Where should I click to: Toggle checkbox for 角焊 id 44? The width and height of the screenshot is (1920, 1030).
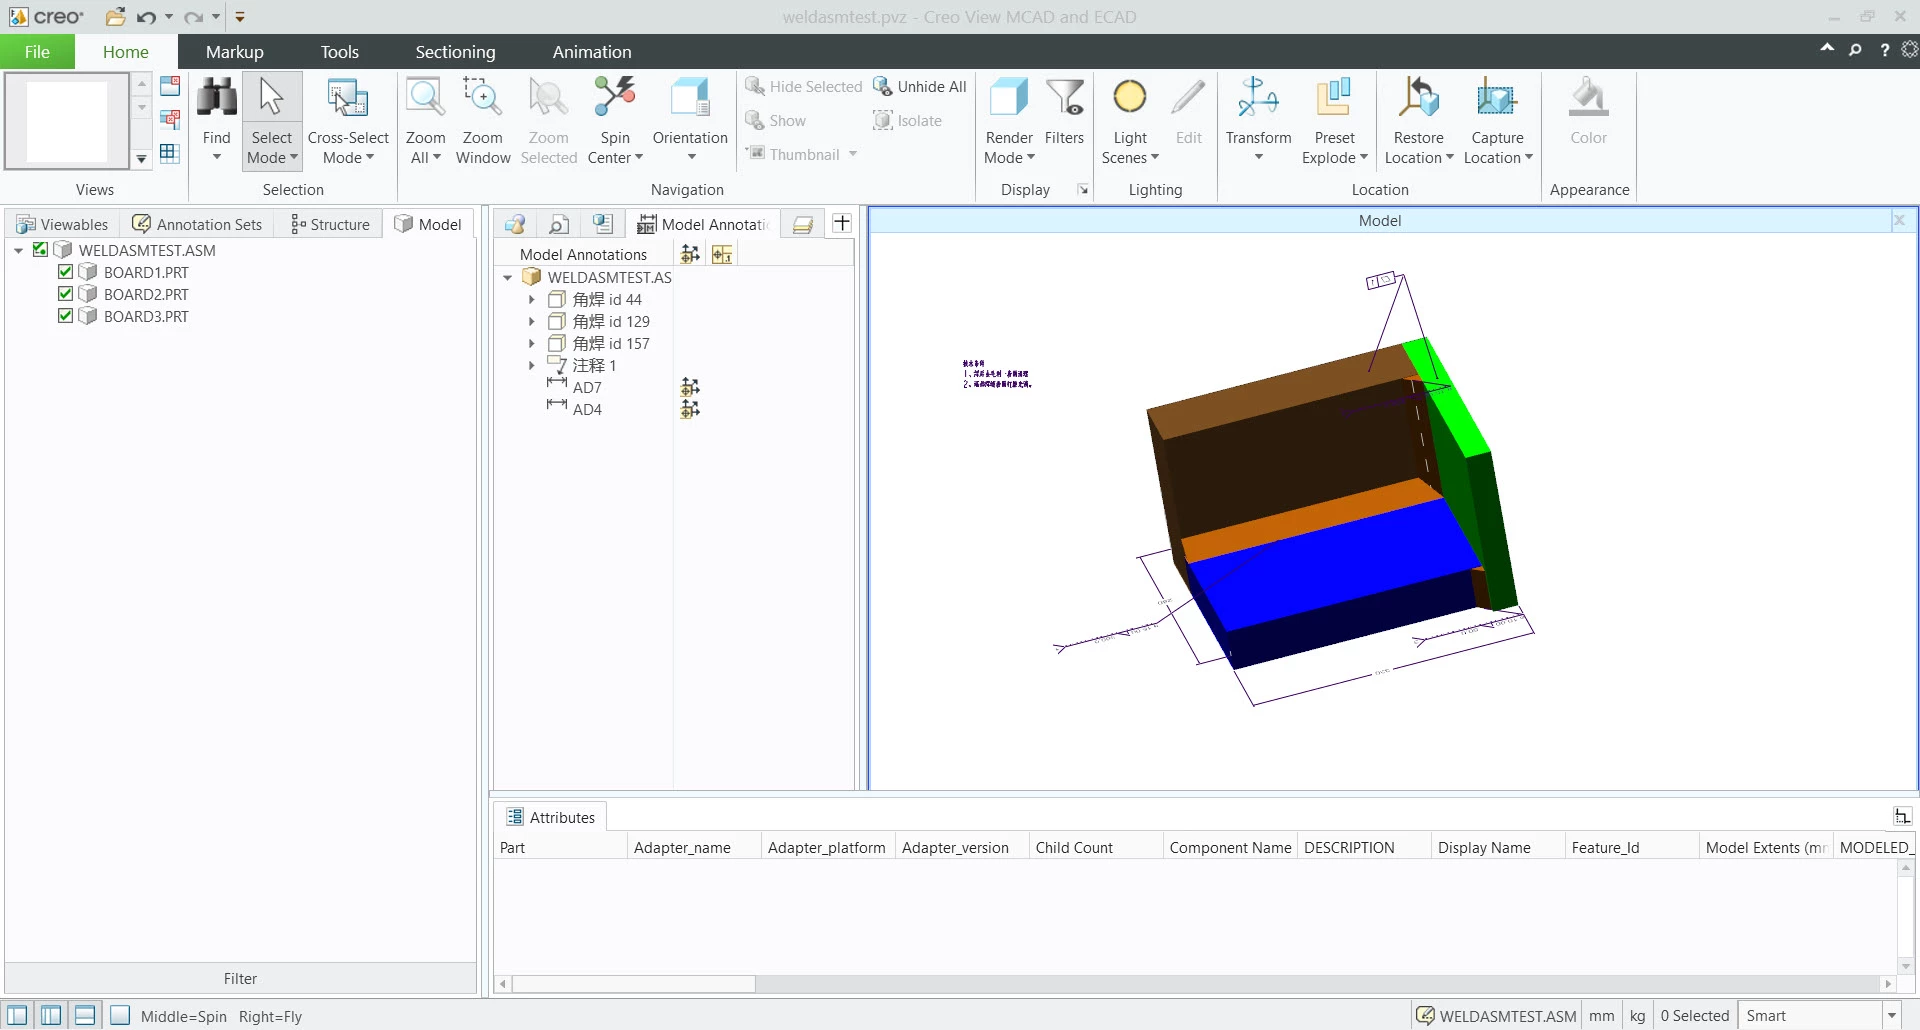pyautogui.click(x=557, y=299)
